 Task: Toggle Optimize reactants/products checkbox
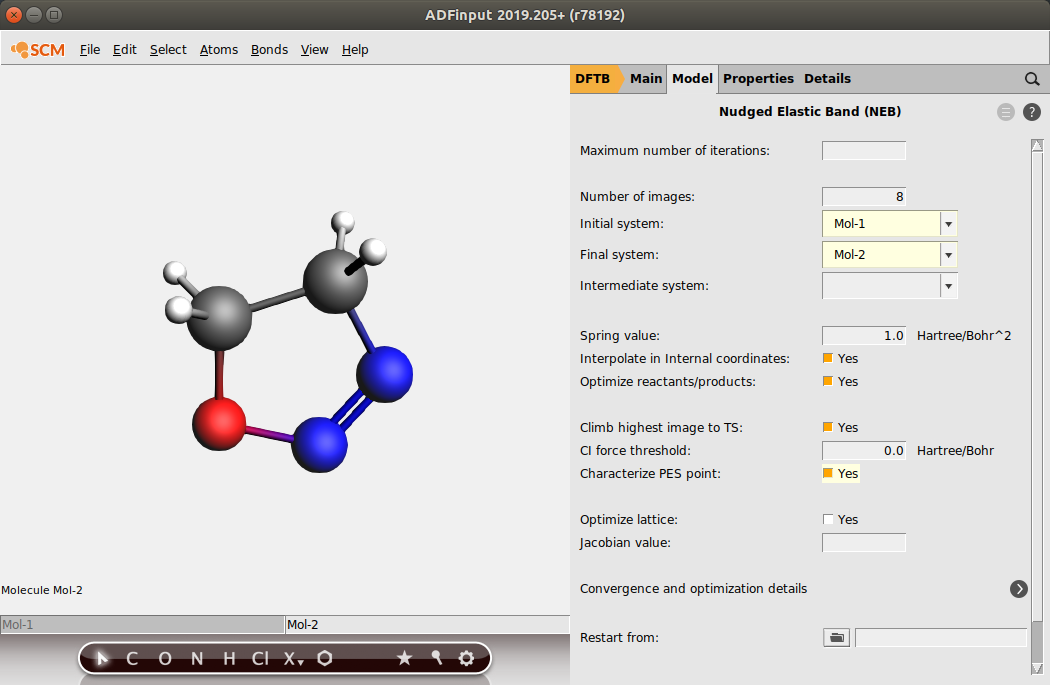click(828, 381)
